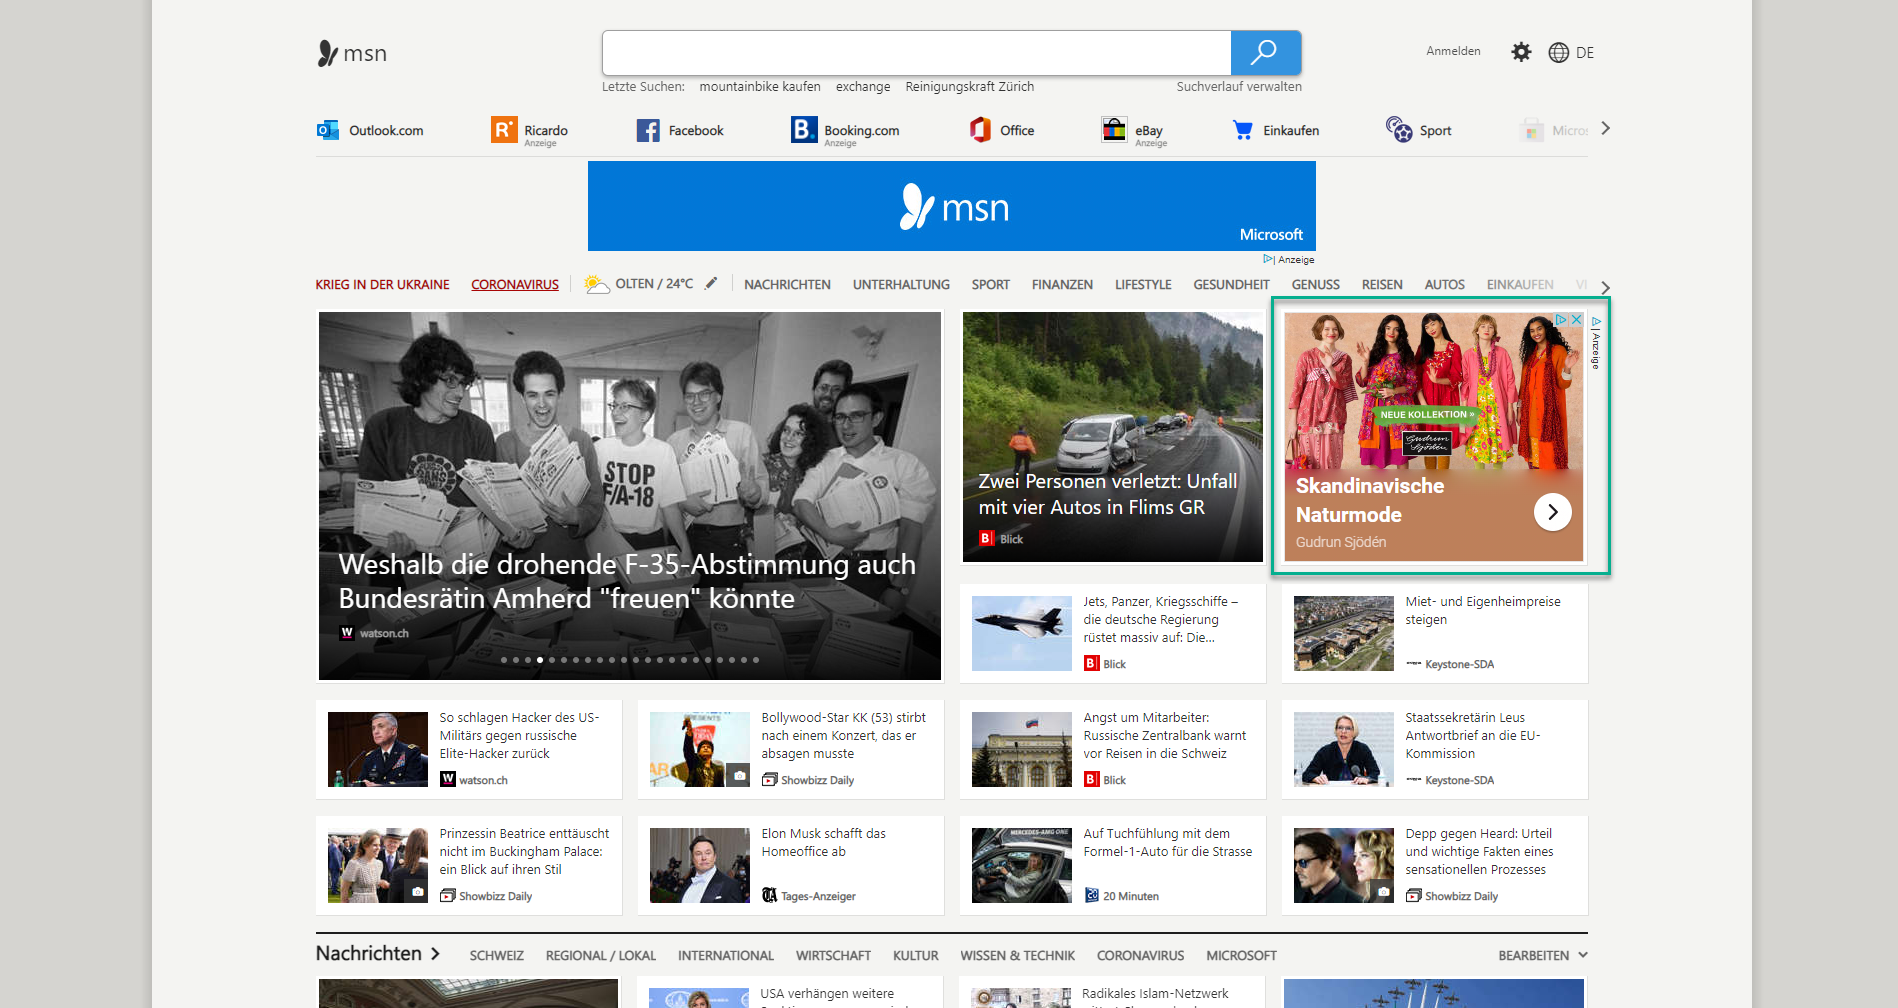This screenshot has height=1008, width=1898.
Task: Open the SCHWEIZ news subsection
Action: click(496, 956)
